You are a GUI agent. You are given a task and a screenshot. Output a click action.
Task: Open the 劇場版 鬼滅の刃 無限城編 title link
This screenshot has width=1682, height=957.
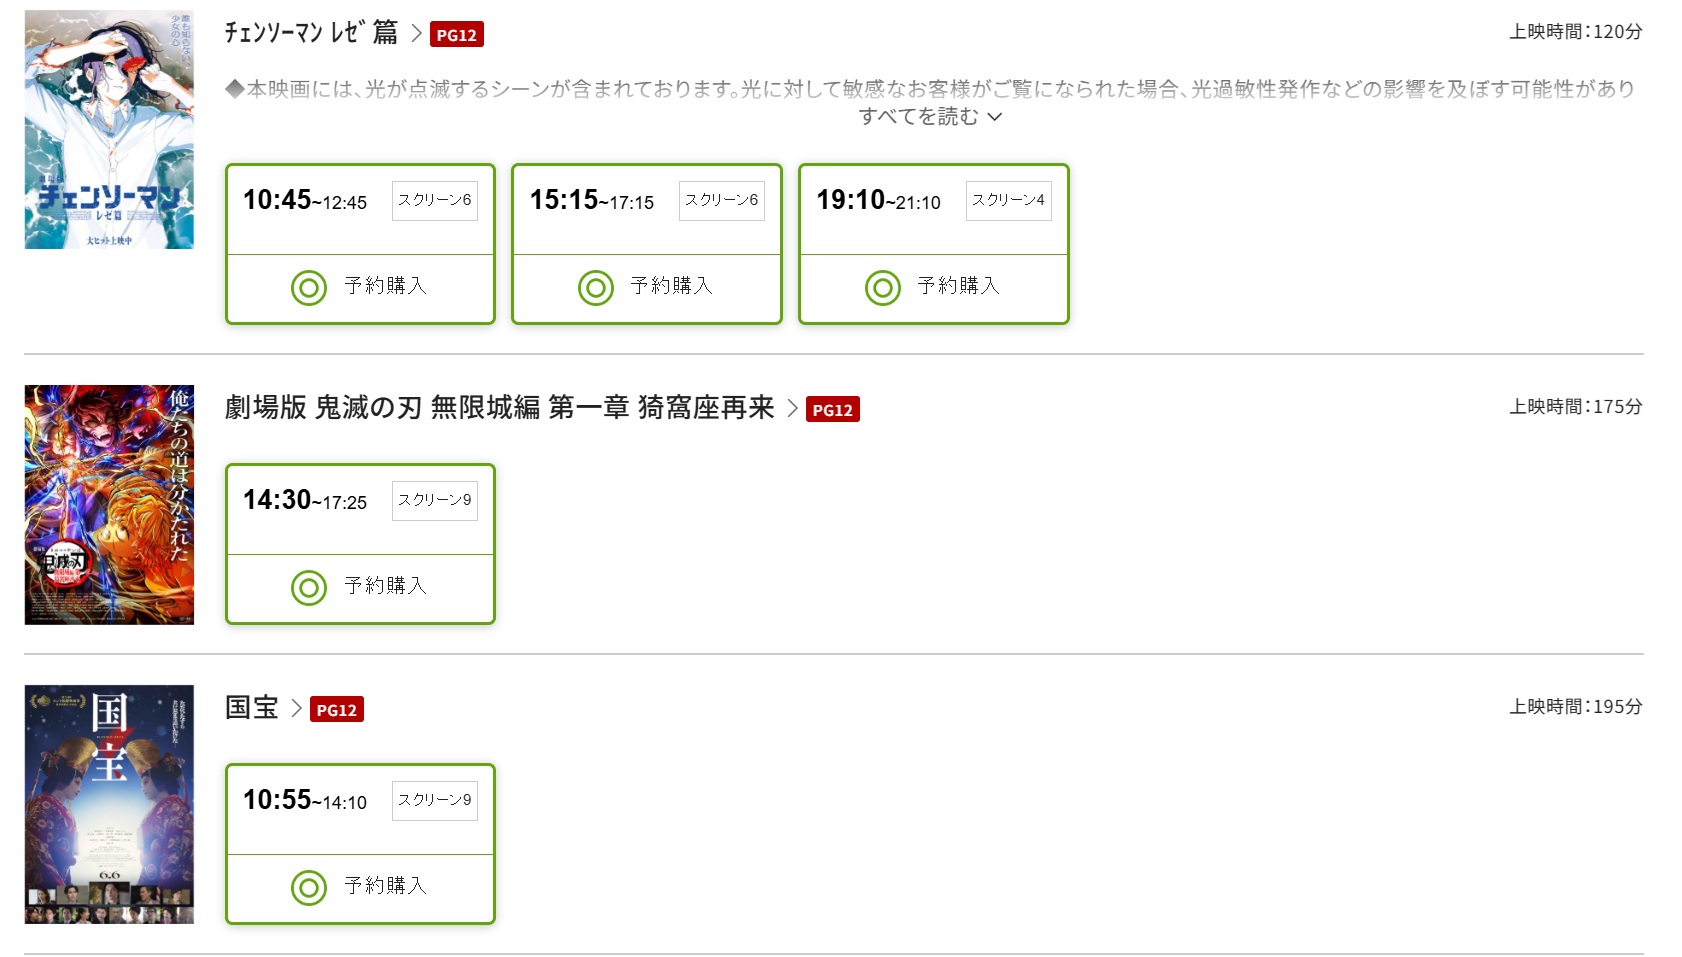click(499, 408)
